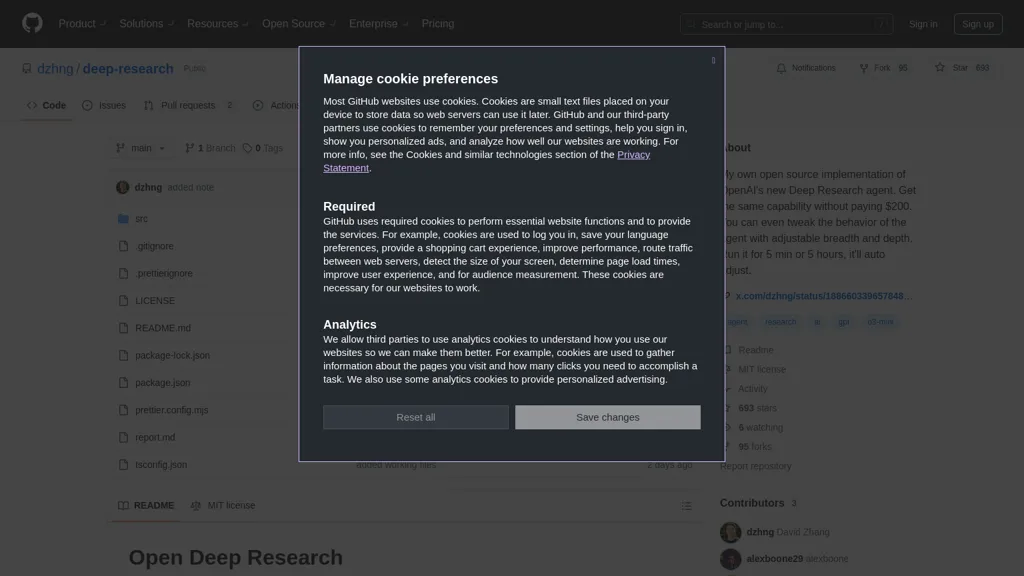This screenshot has width=1024, height=576.
Task: Open the Product dropdown menu
Action: (x=82, y=24)
